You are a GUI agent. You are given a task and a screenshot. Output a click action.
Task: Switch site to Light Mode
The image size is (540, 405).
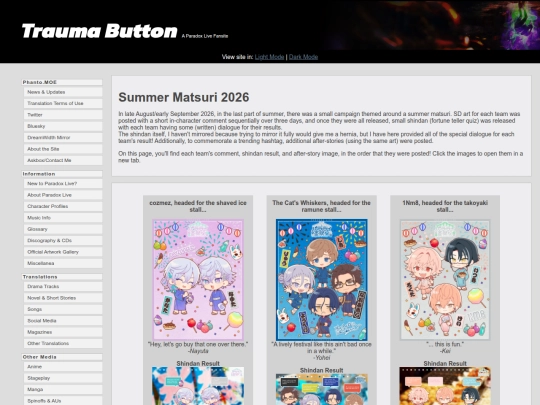coord(269,57)
